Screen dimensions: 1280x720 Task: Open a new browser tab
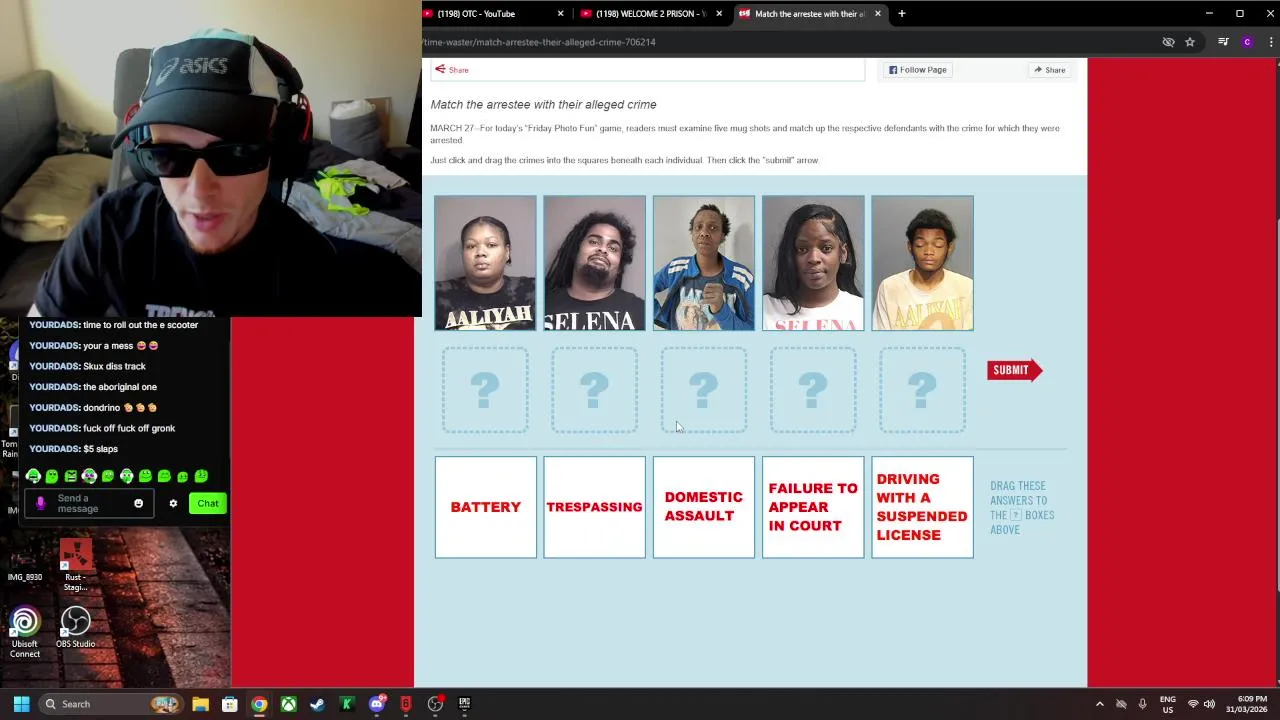point(901,14)
